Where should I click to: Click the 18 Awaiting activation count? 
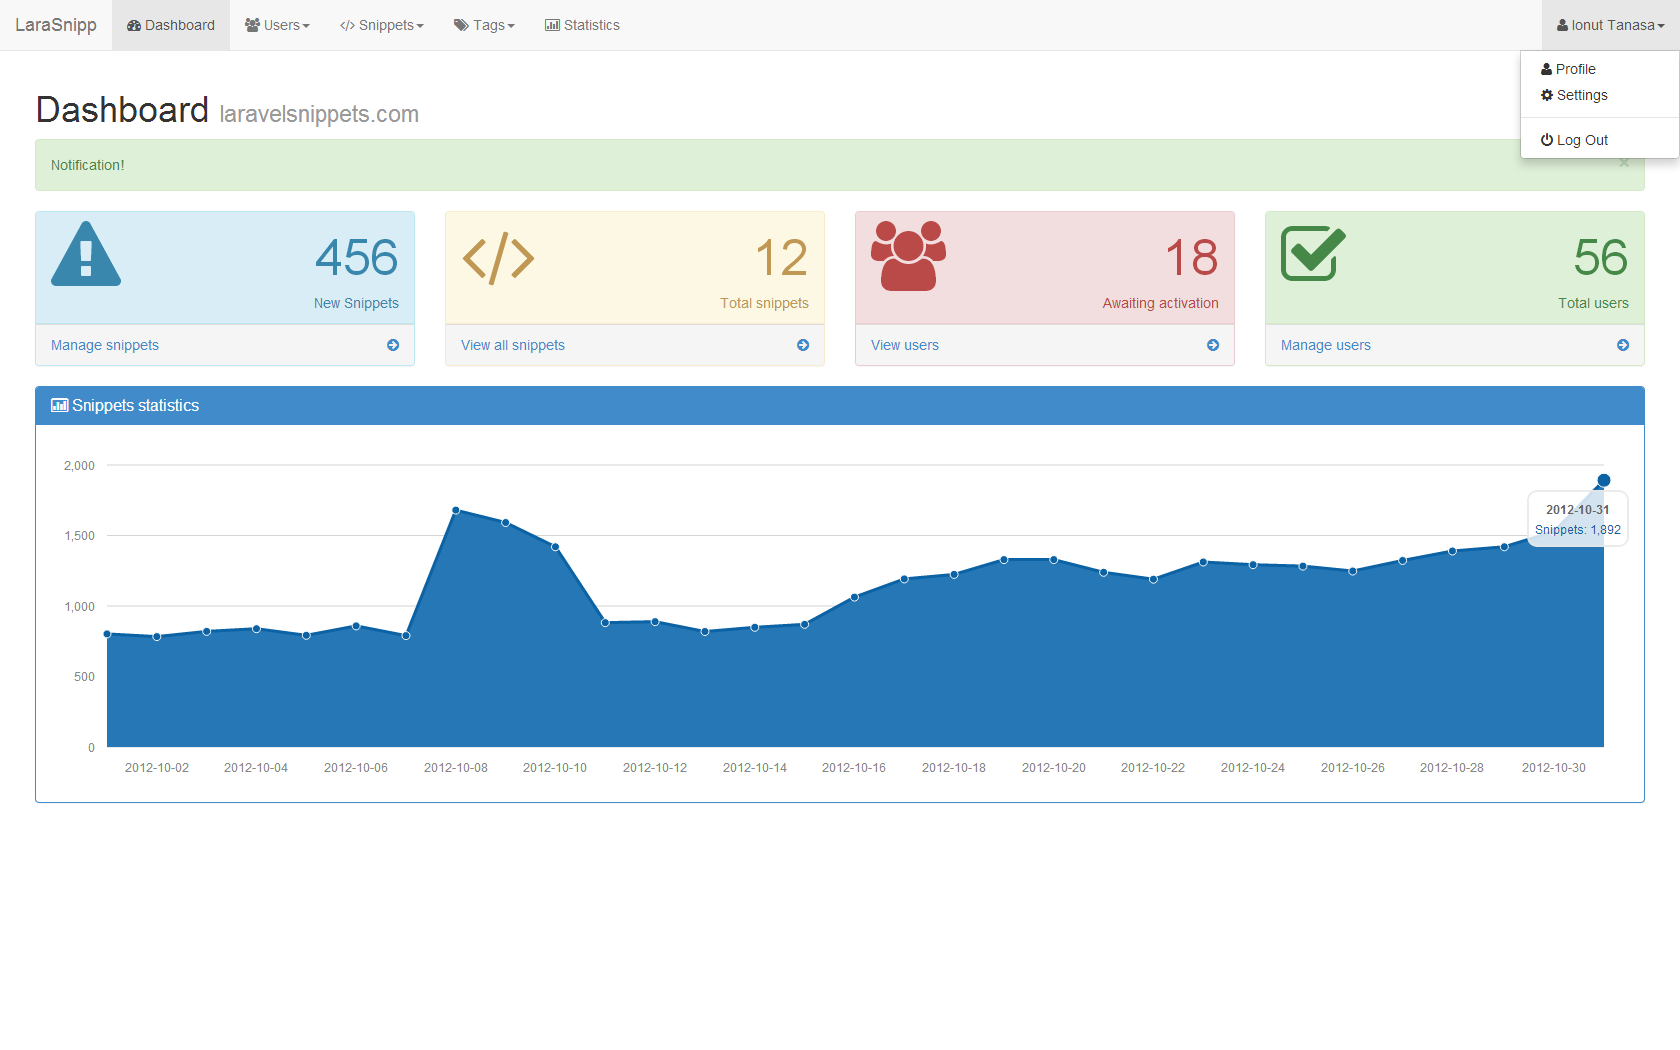tap(1192, 258)
